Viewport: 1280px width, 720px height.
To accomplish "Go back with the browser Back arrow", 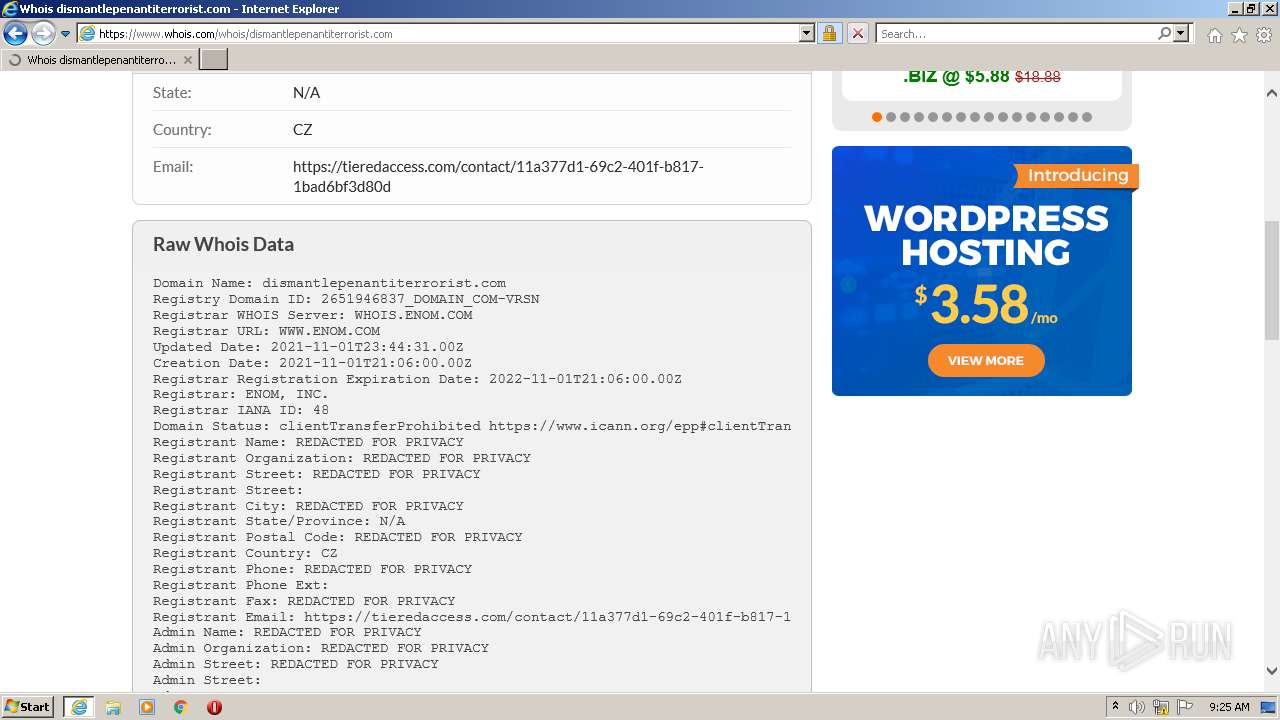I will coord(15,34).
